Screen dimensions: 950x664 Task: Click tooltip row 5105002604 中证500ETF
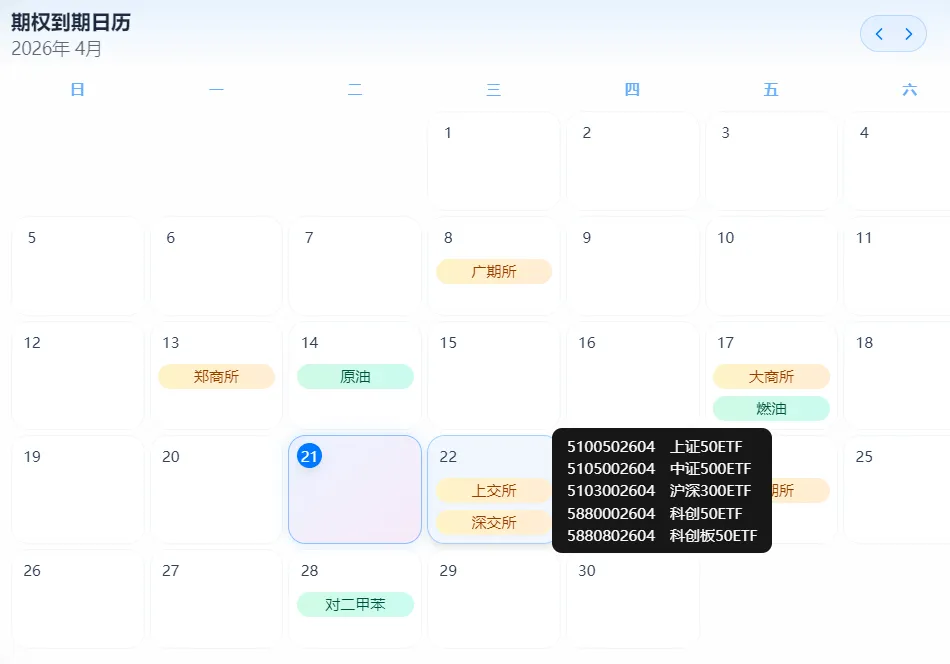click(659, 468)
